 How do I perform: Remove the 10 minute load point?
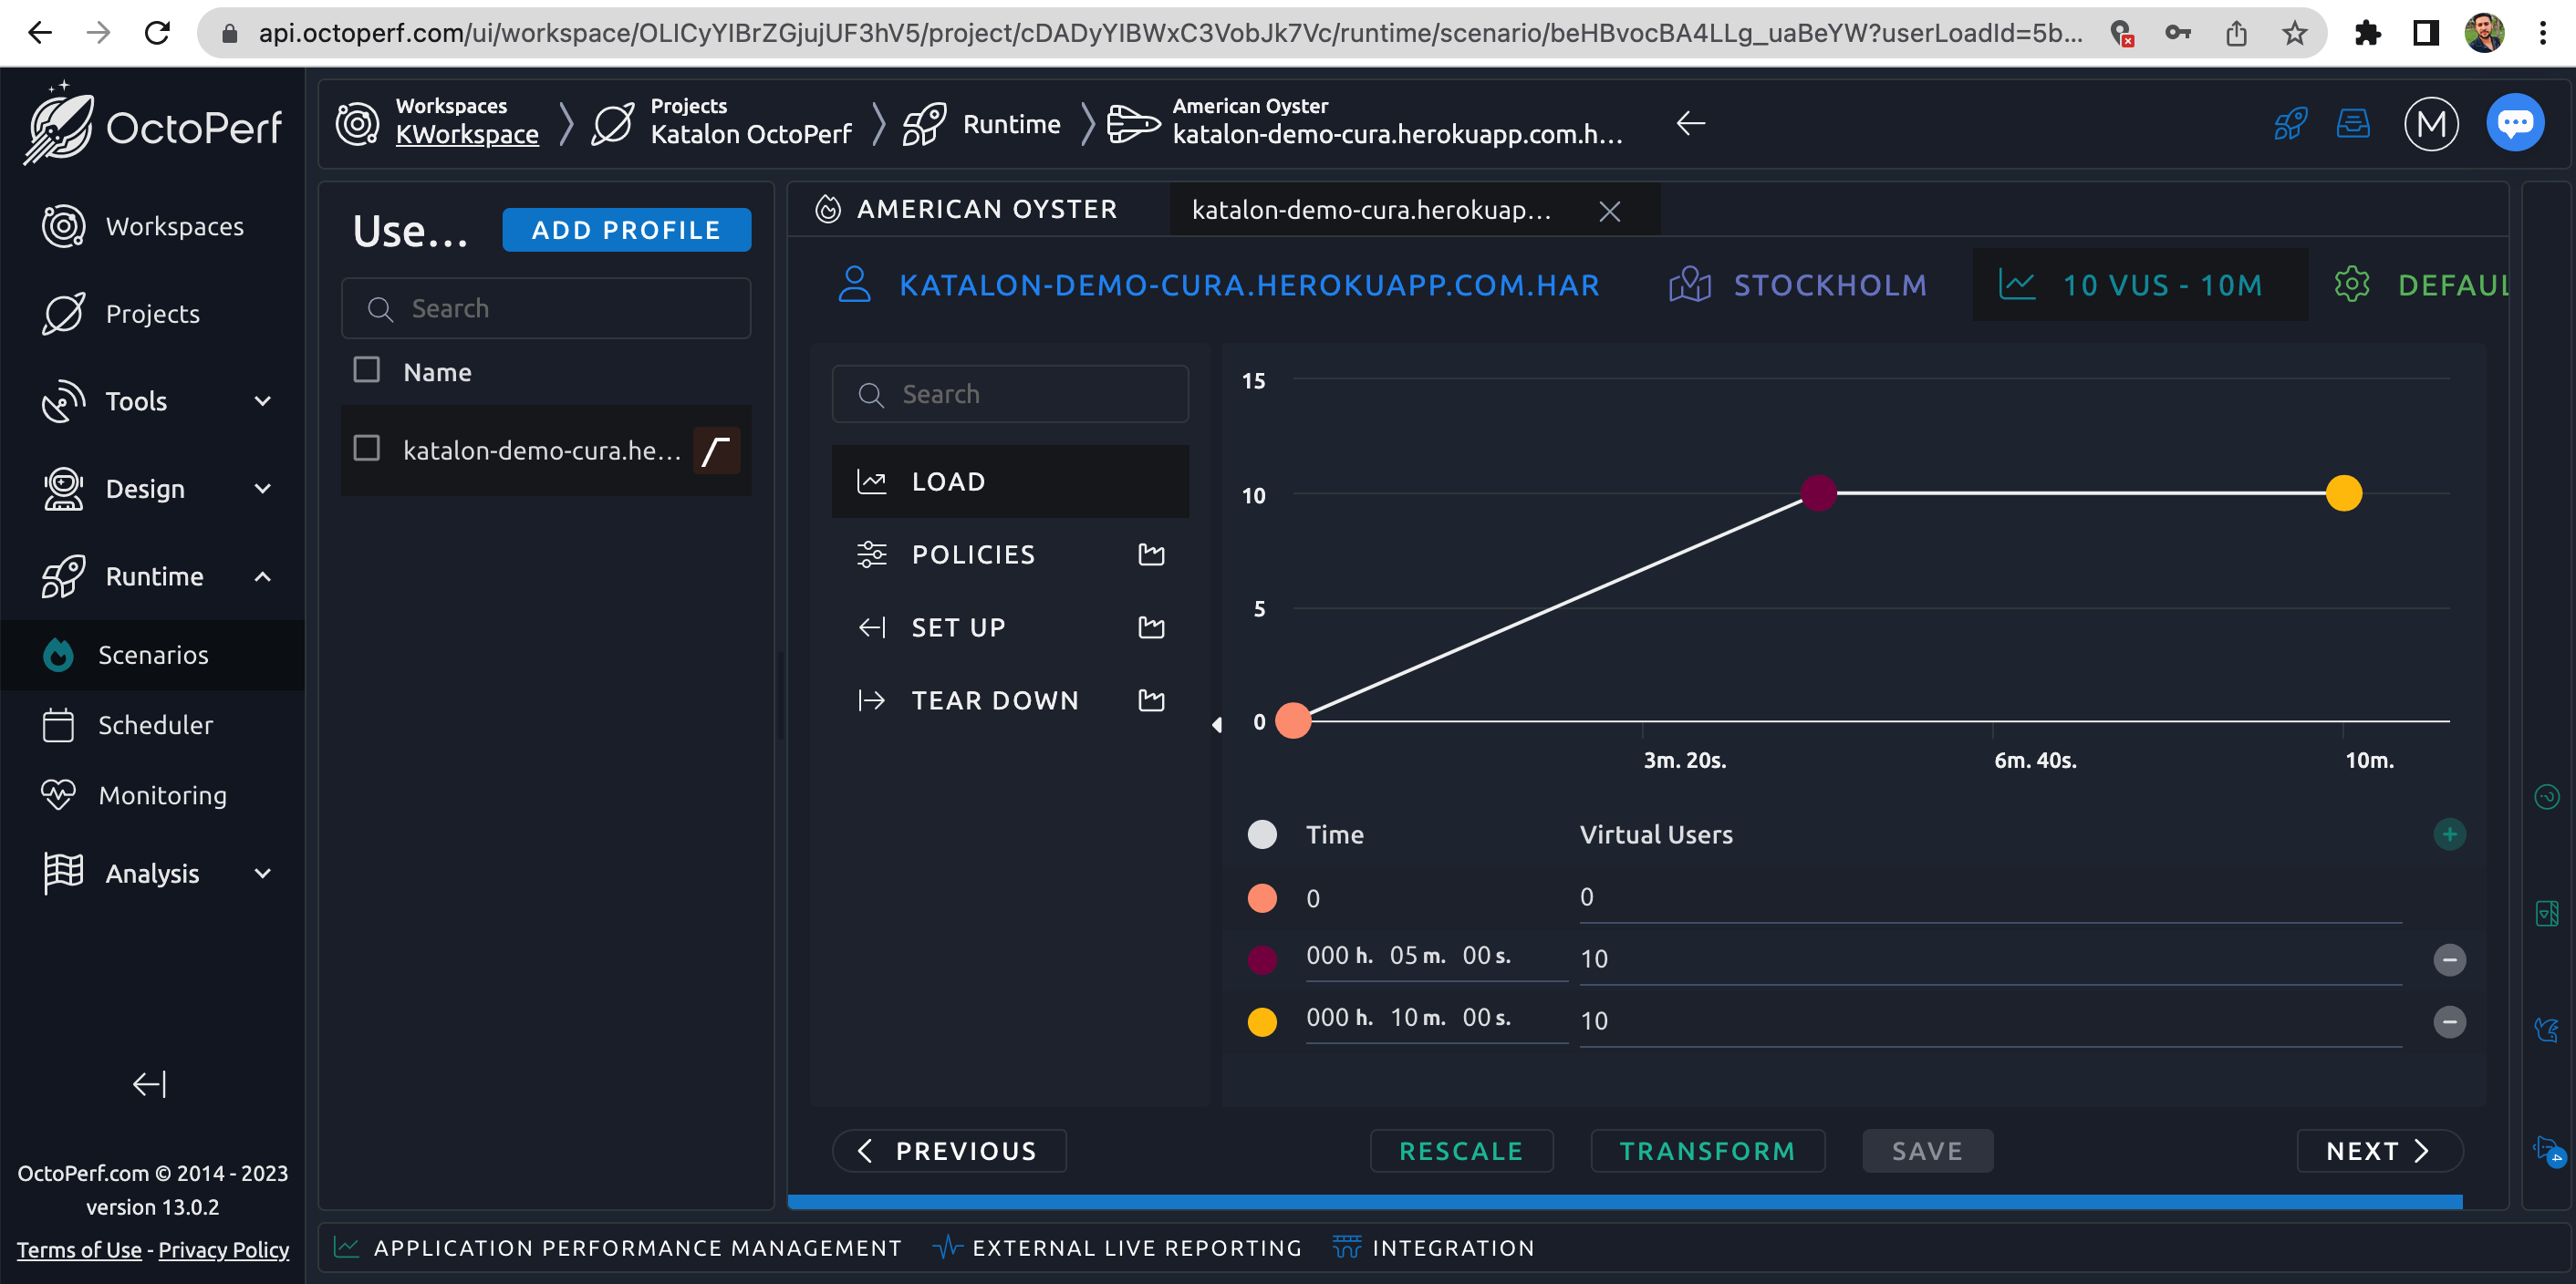[x=2448, y=1022]
